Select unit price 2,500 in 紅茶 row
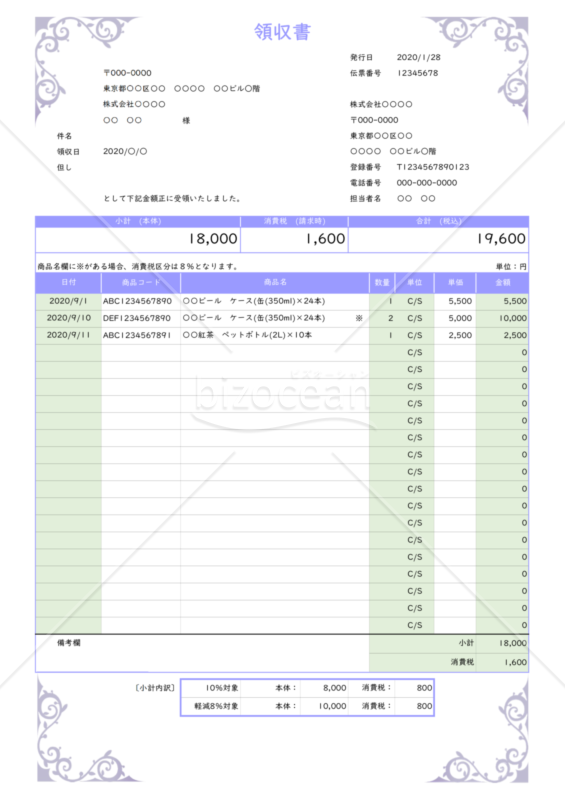The image size is (565, 800). click(460, 335)
